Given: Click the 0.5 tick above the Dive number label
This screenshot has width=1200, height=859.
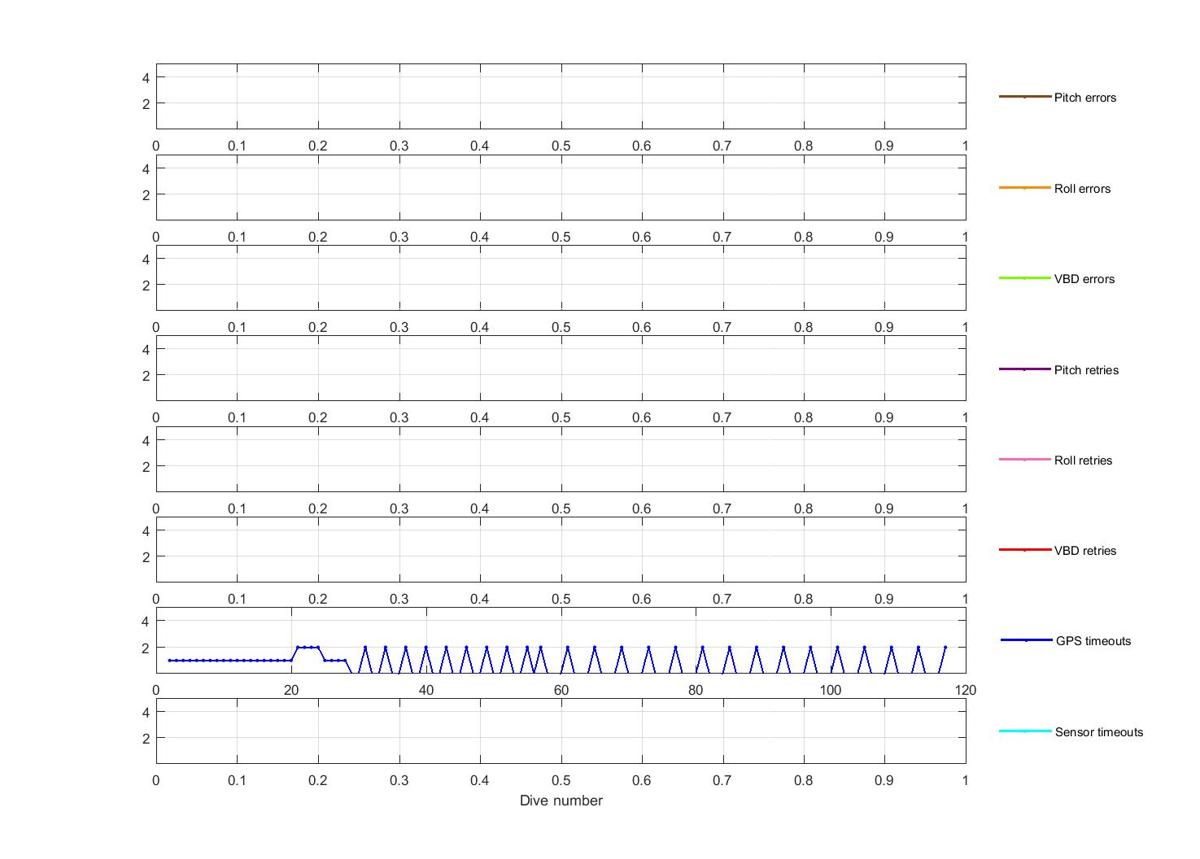Looking at the screenshot, I should click(x=561, y=780).
